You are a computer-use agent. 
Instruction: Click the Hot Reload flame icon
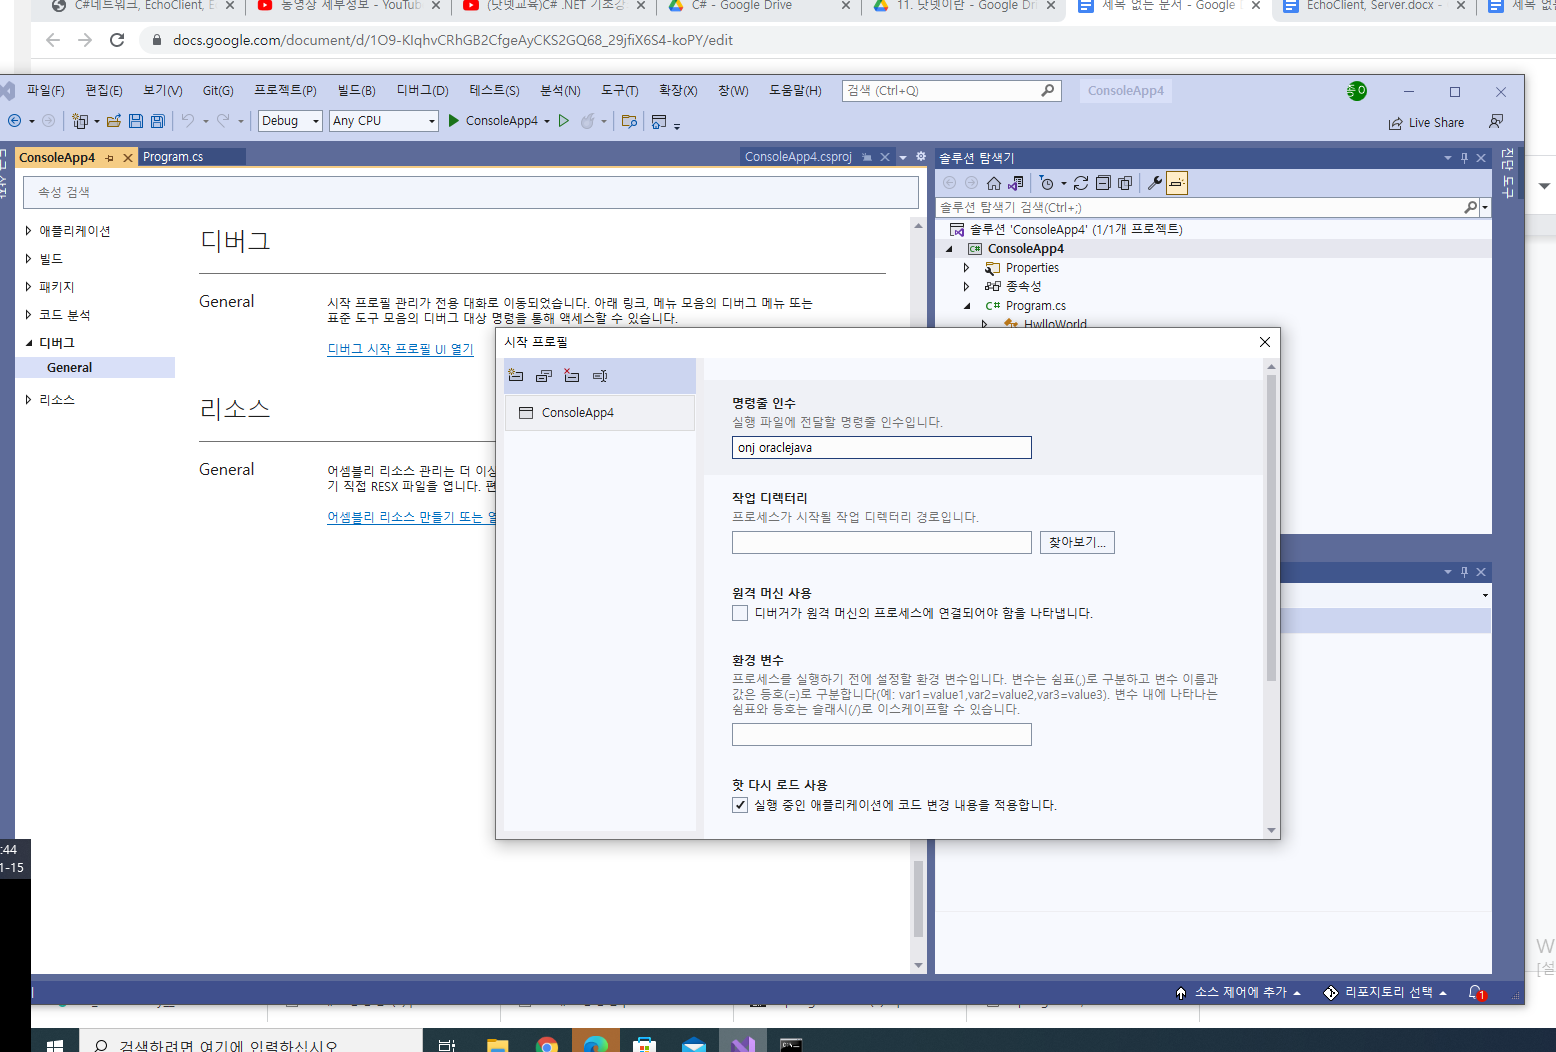pos(588,121)
